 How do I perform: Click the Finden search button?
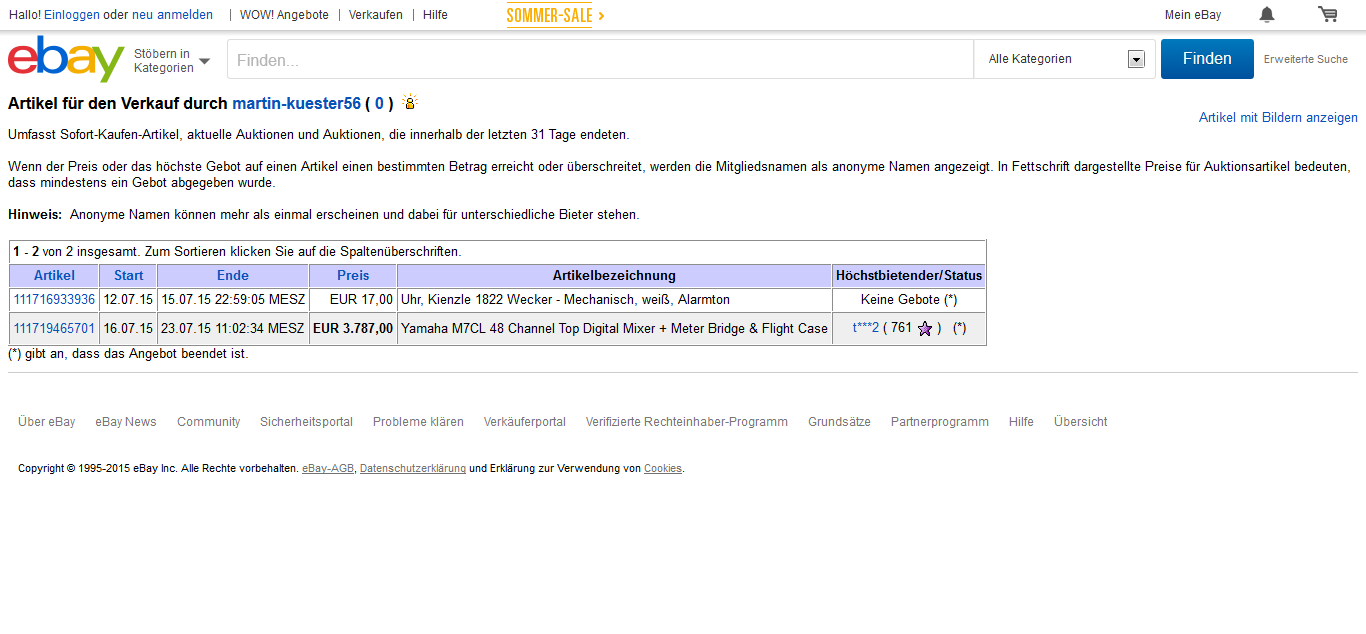(x=1207, y=59)
